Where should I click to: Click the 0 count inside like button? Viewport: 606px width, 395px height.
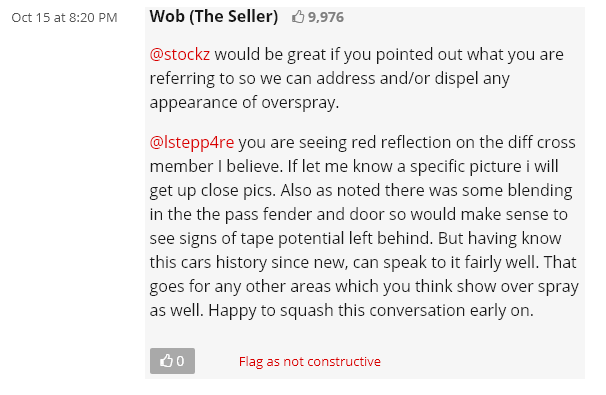point(180,361)
